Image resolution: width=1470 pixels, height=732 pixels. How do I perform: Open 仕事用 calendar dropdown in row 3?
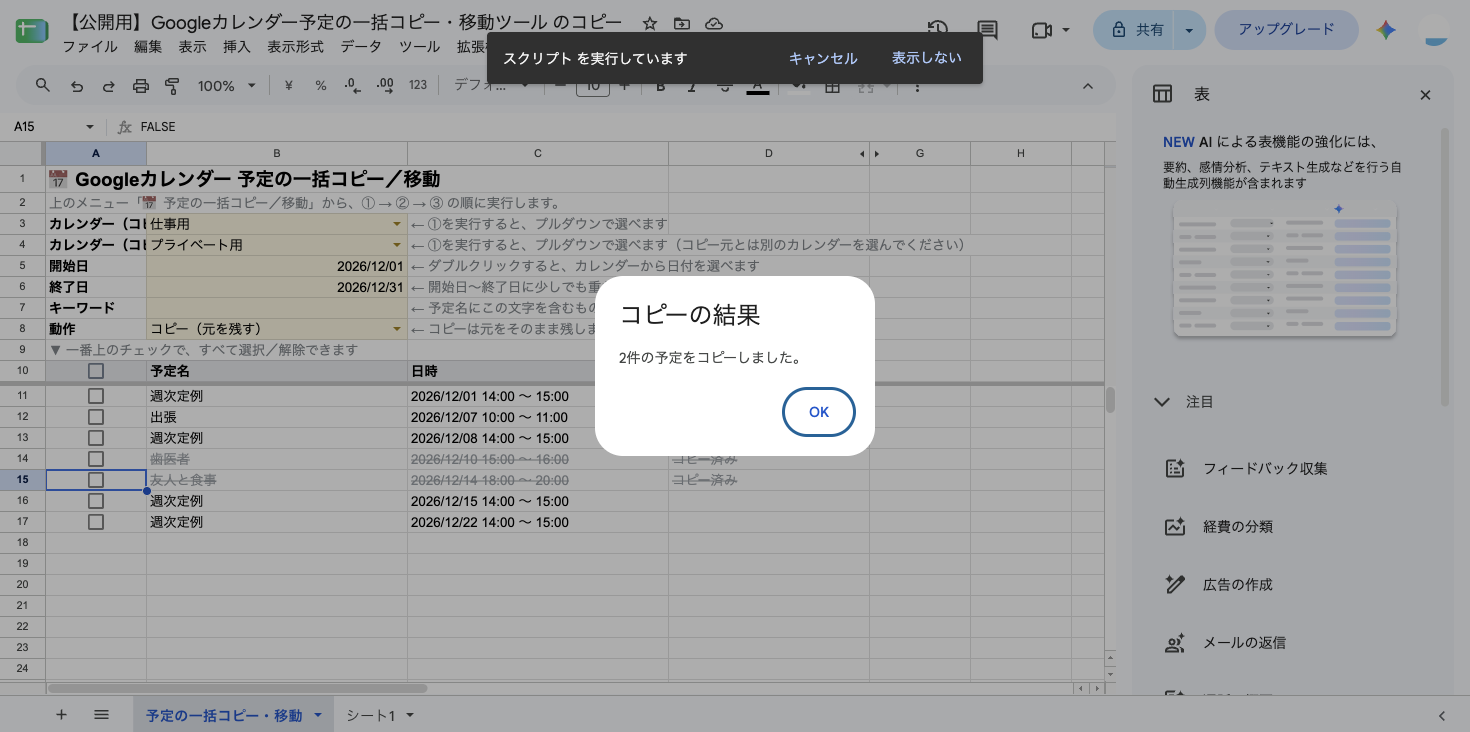(397, 224)
